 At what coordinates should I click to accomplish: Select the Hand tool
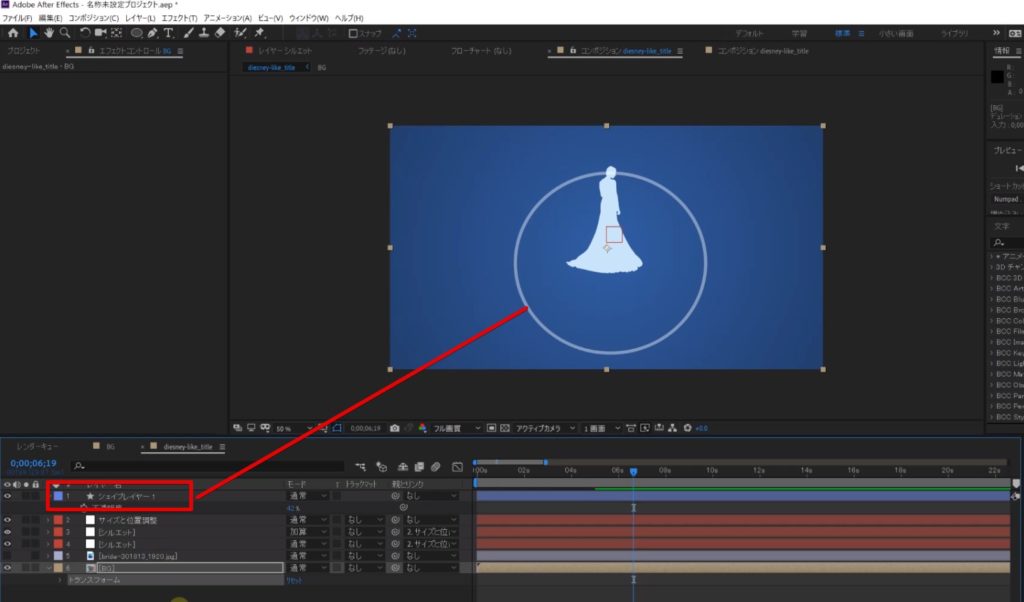coord(49,33)
